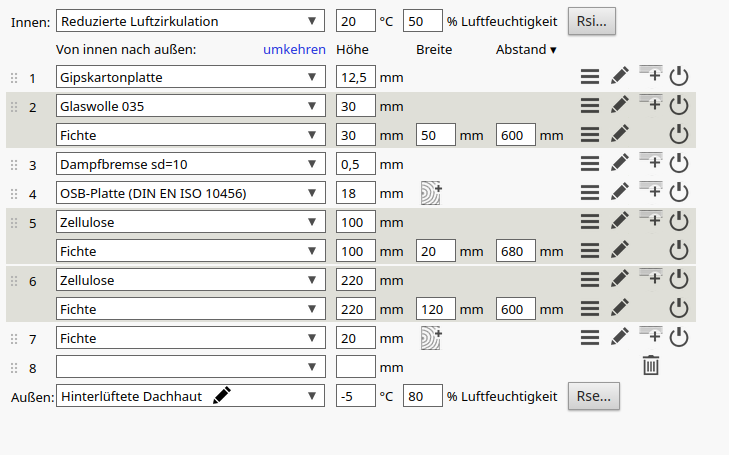Open menu icon for Zellulose 220 mm layer

pos(590,279)
